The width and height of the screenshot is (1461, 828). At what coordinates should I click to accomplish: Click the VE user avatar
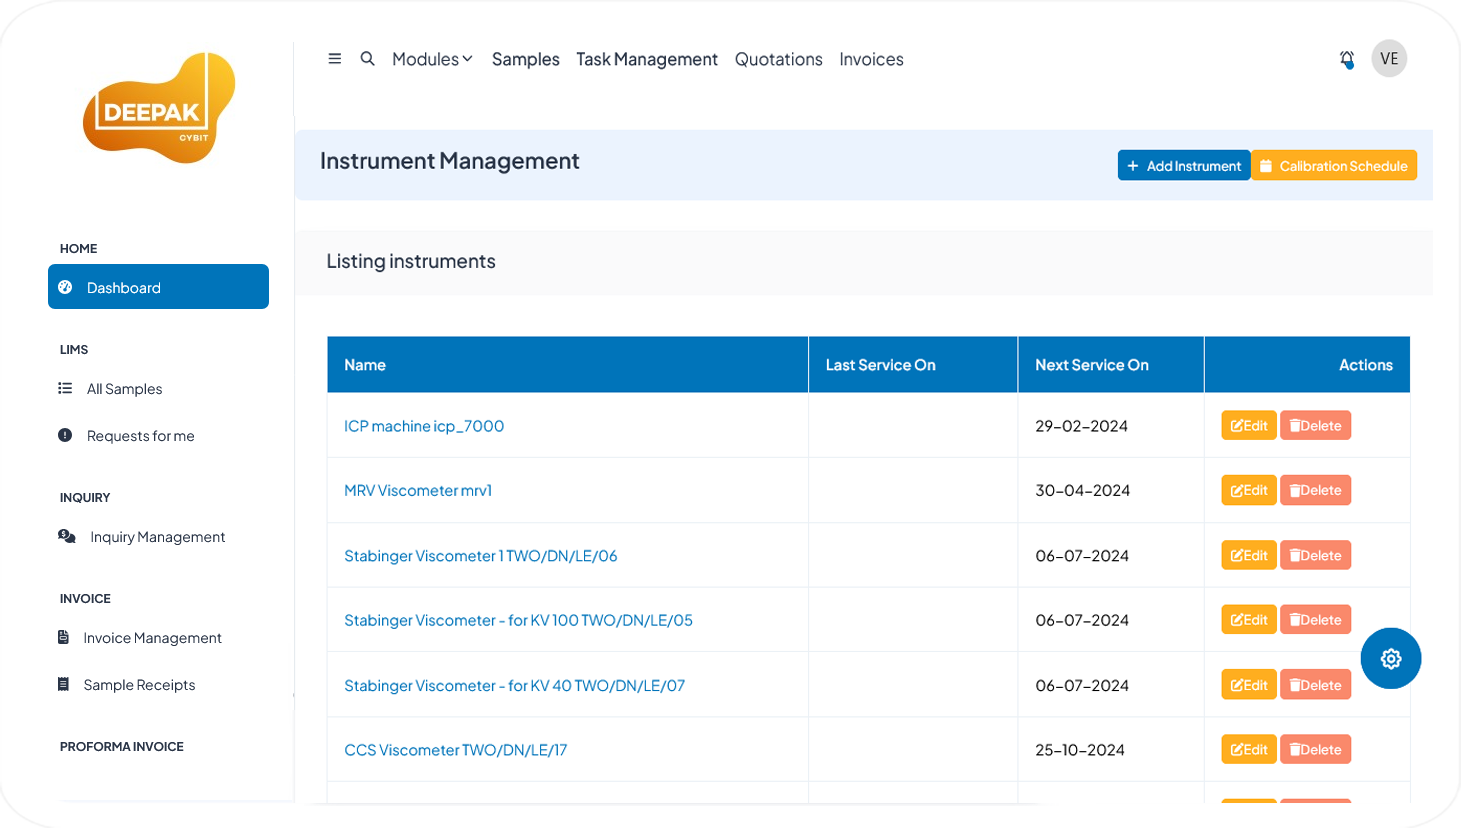tap(1389, 59)
